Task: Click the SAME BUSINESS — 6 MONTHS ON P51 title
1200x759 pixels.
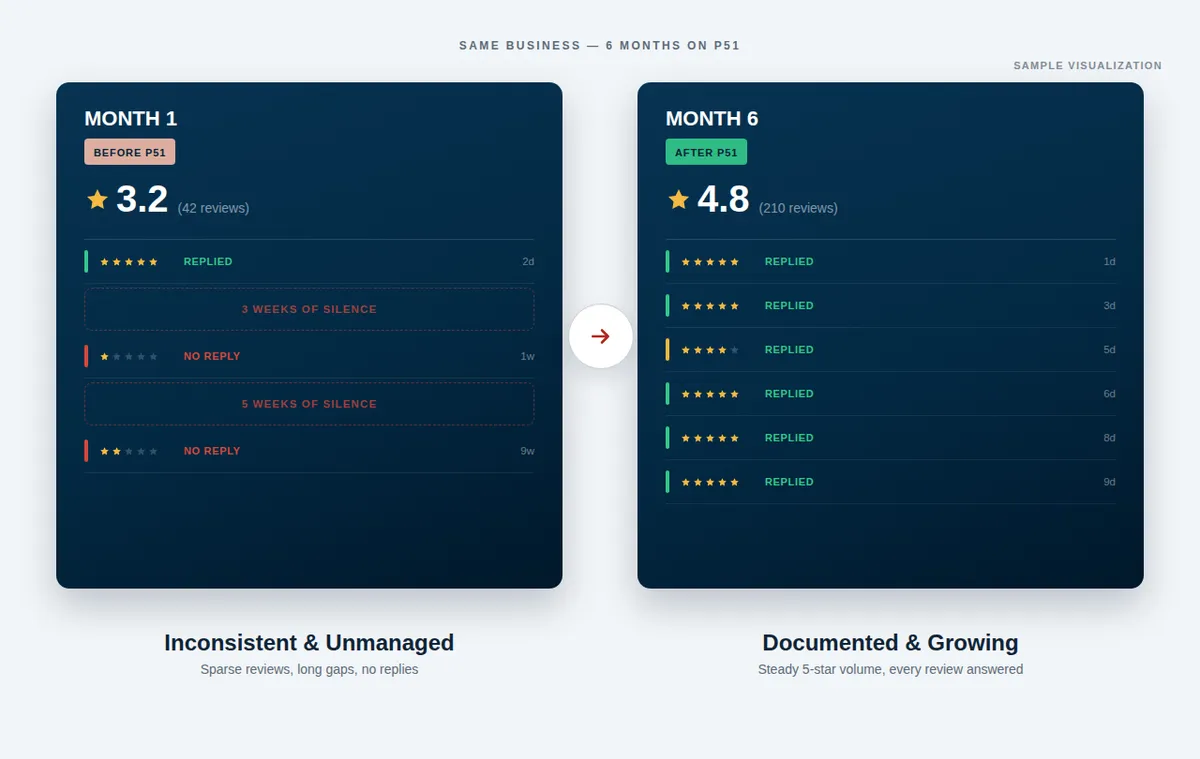Action: point(600,46)
